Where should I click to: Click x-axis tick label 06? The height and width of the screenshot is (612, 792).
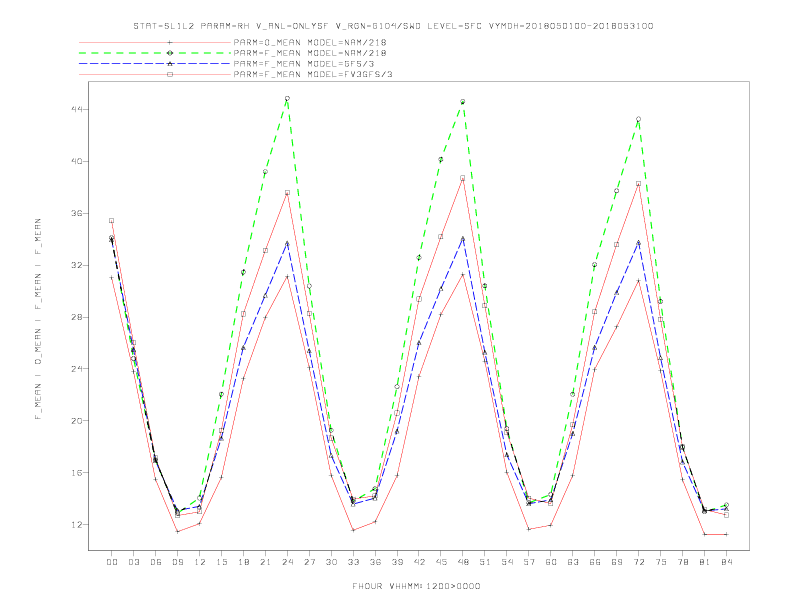[156, 562]
